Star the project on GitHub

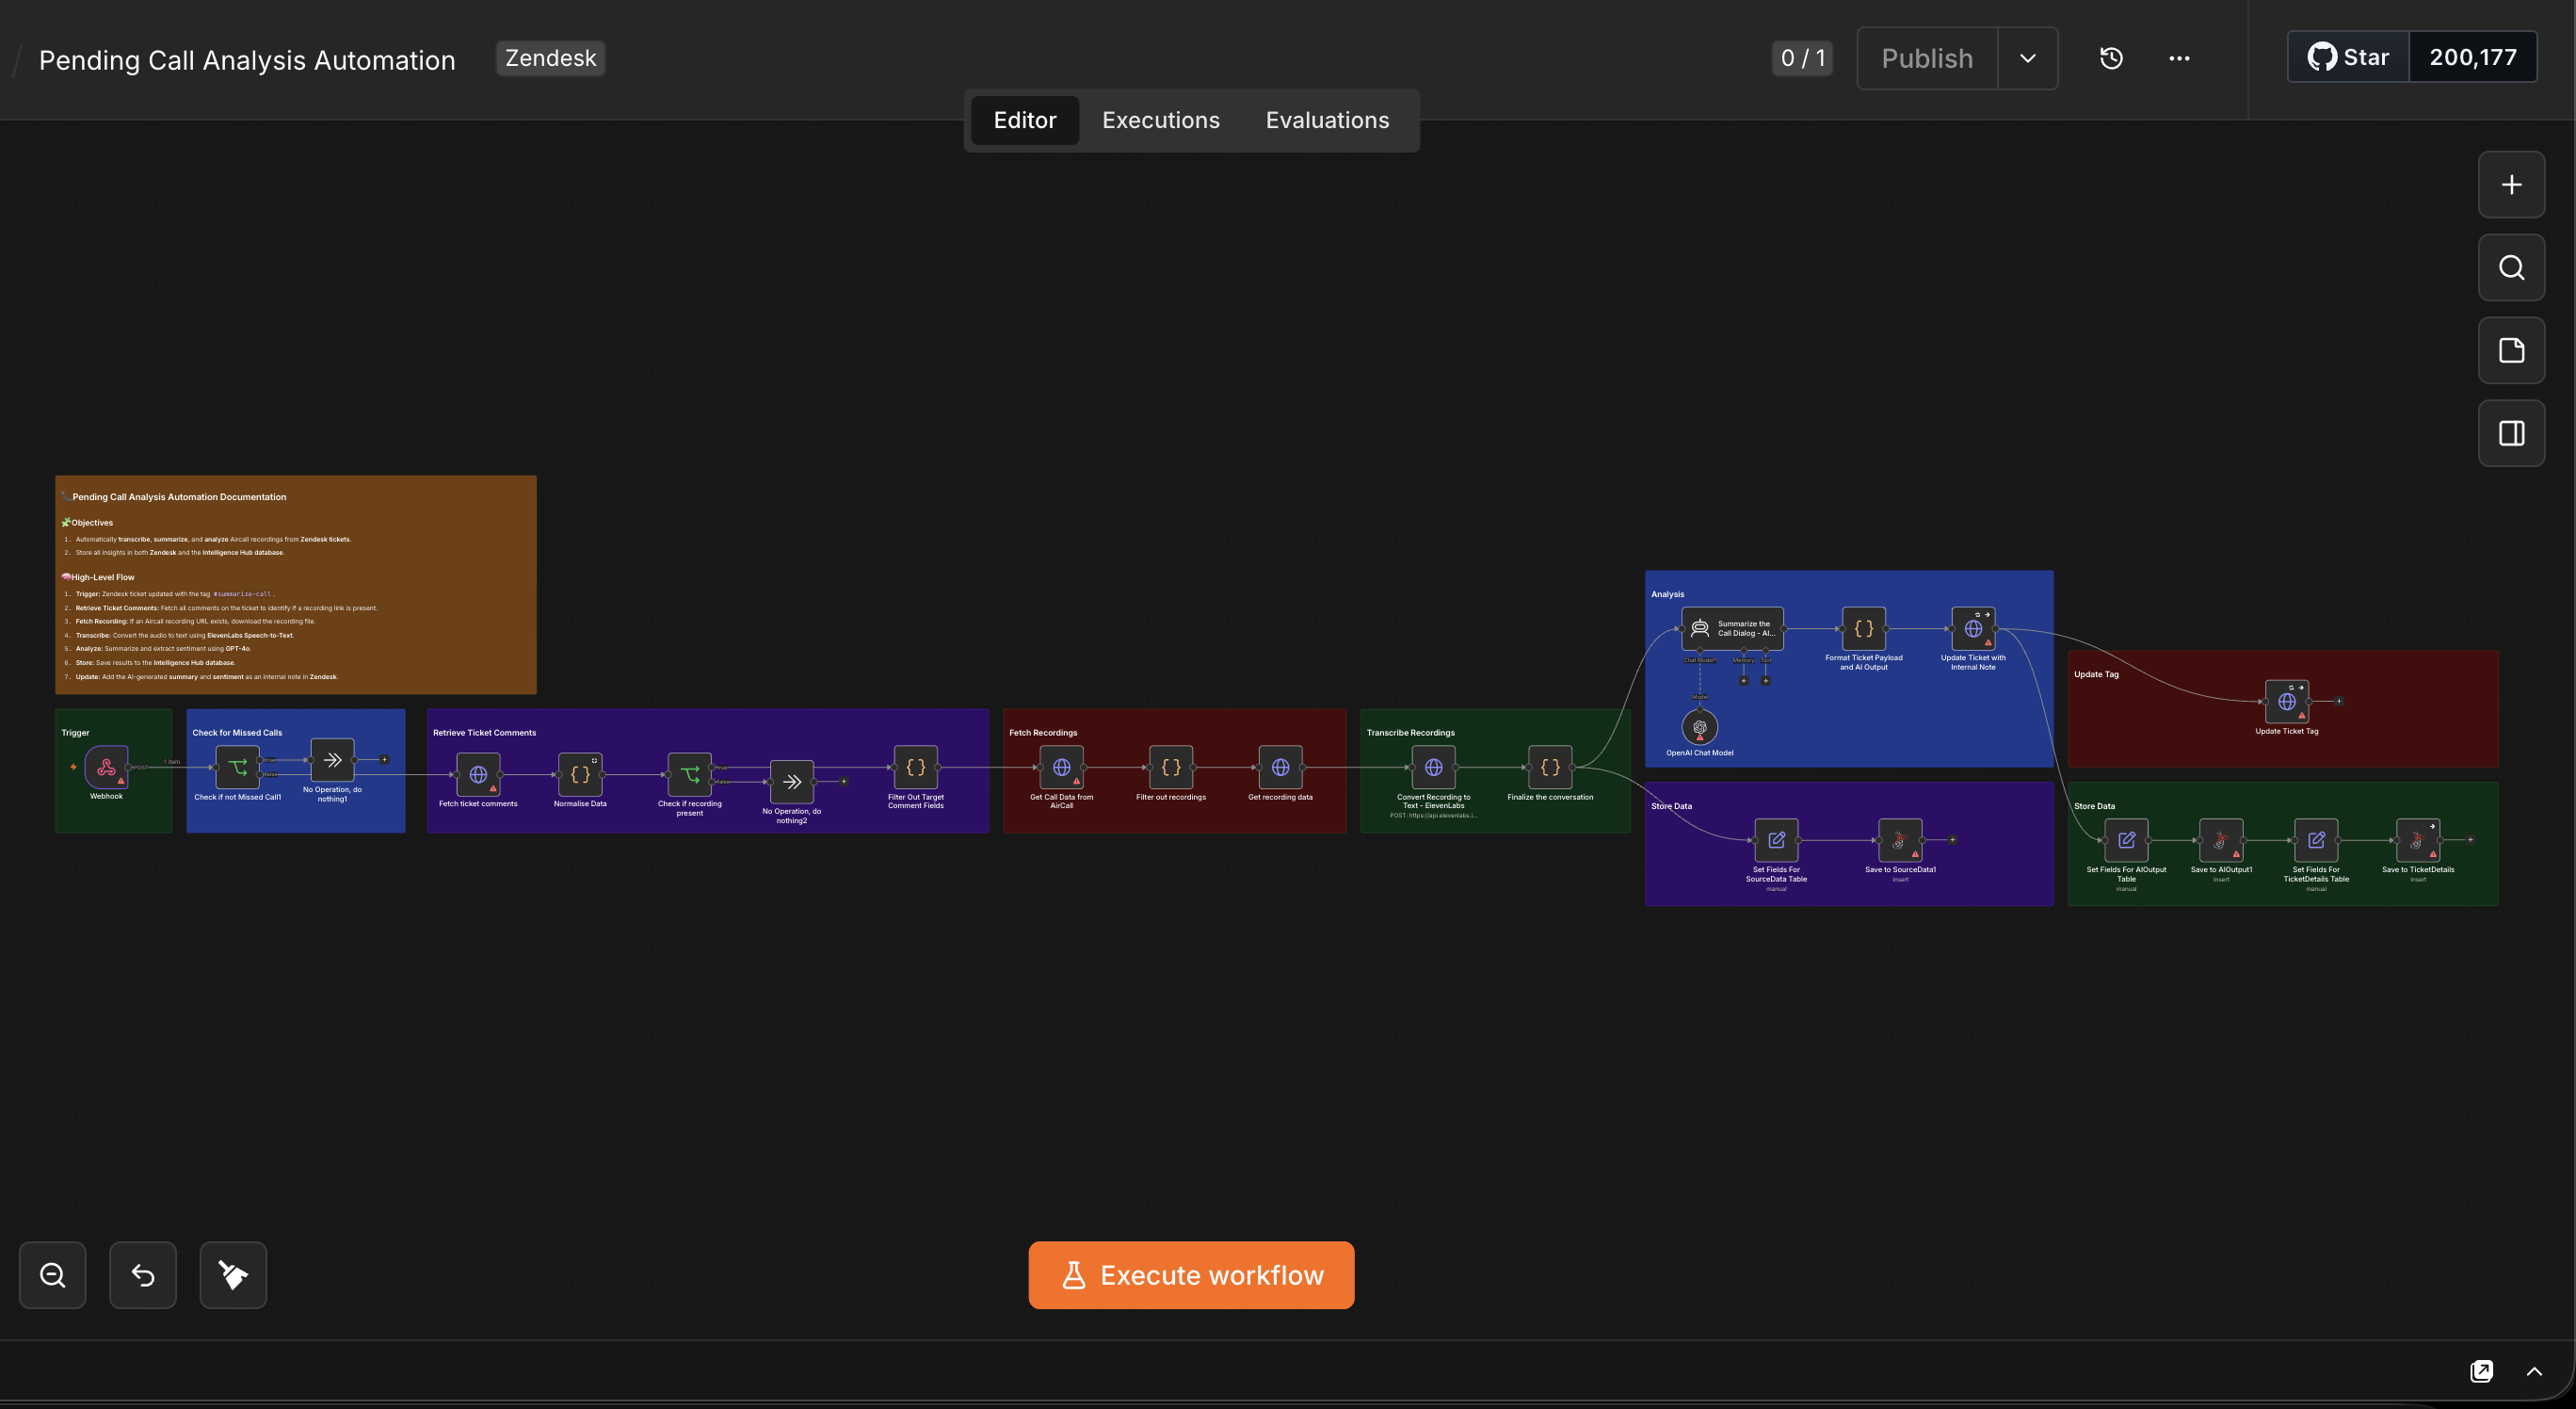[x=2348, y=57]
